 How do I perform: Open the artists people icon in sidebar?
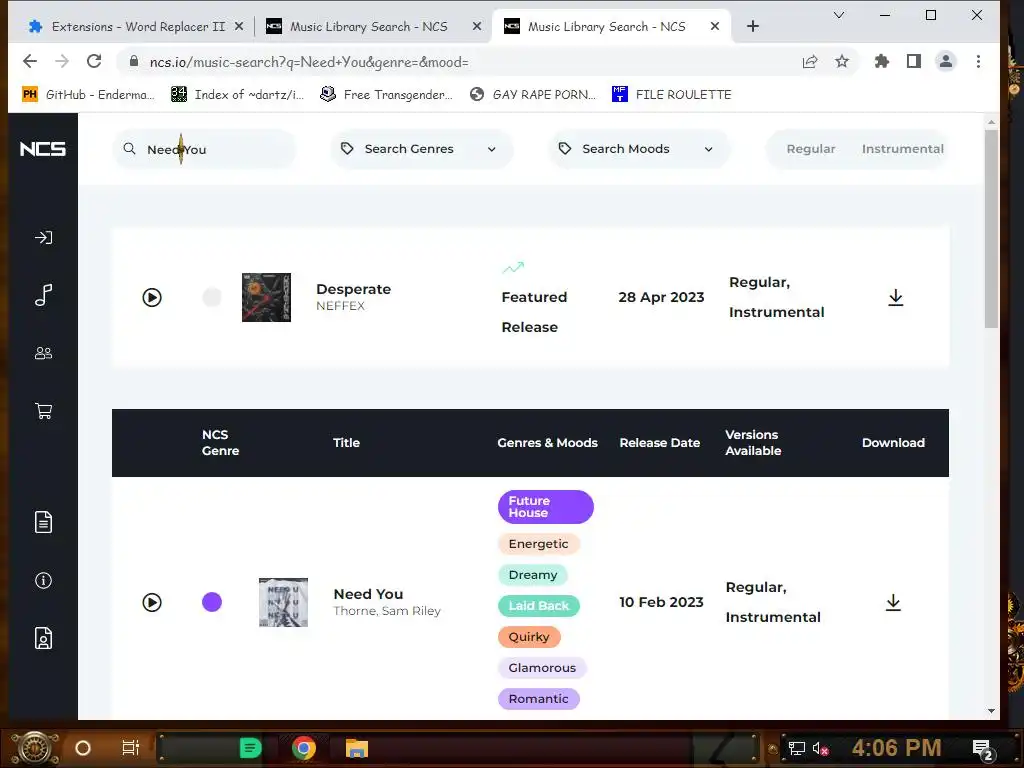[43, 353]
